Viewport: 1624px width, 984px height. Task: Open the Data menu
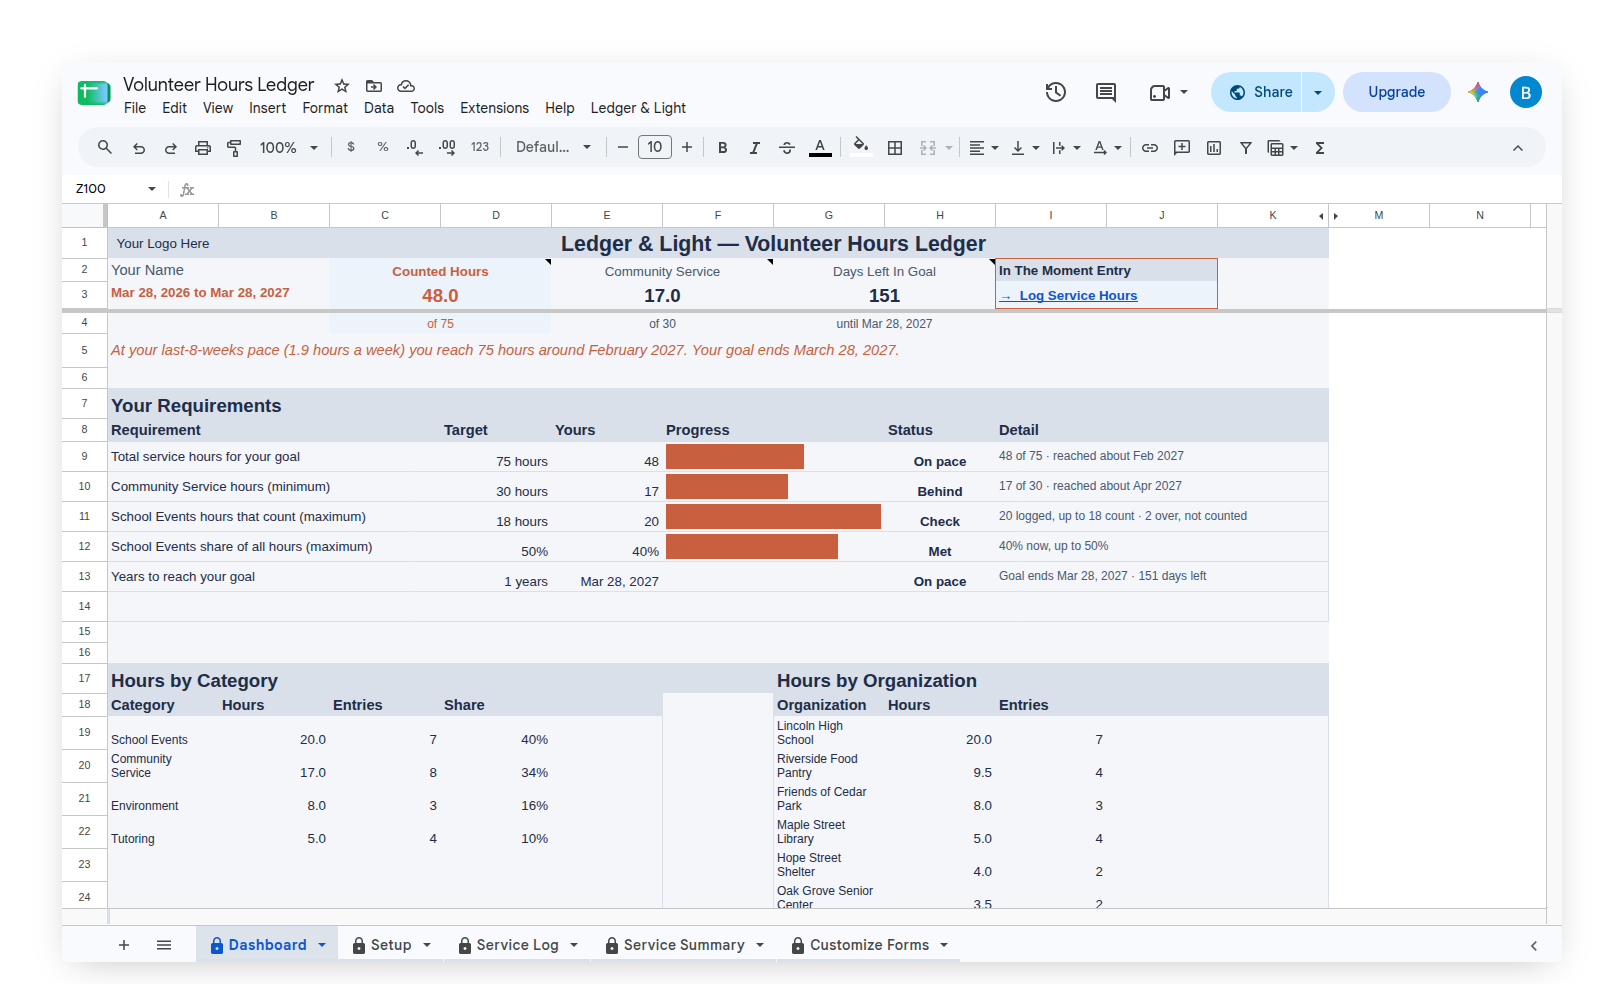click(x=379, y=108)
